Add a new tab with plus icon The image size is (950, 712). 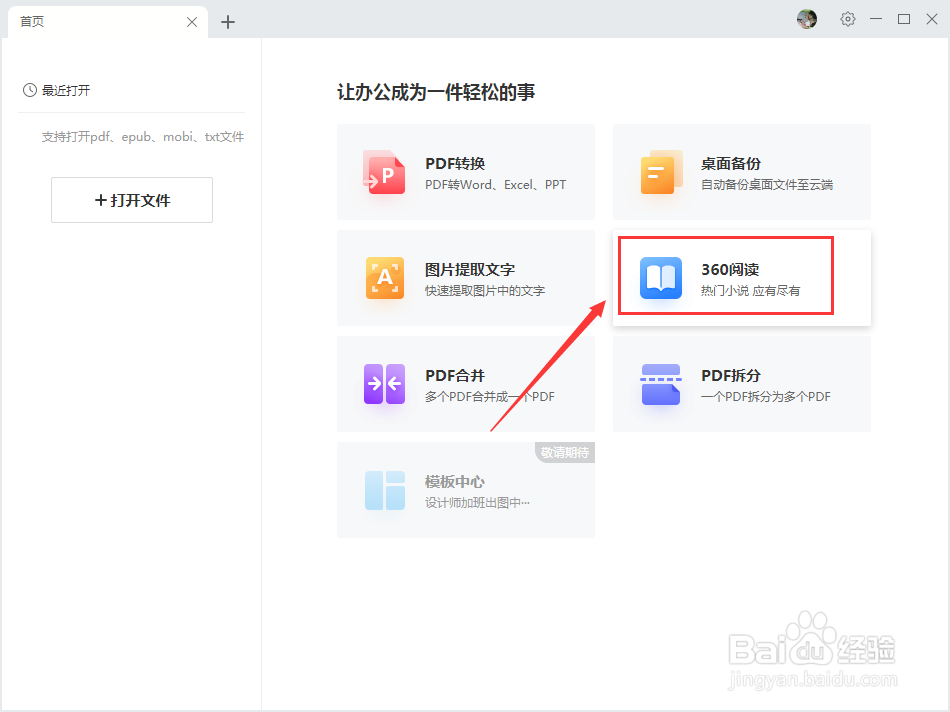coord(228,22)
